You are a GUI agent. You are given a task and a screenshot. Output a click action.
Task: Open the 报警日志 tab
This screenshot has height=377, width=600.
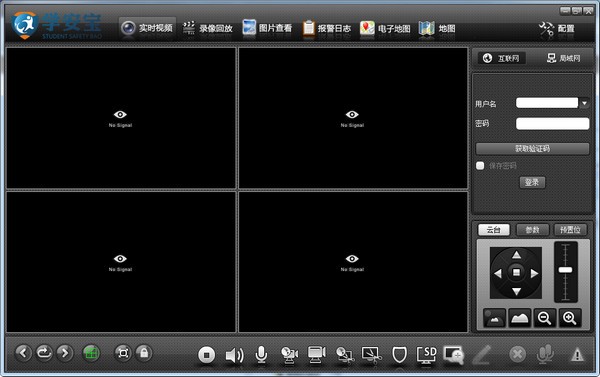[327, 28]
